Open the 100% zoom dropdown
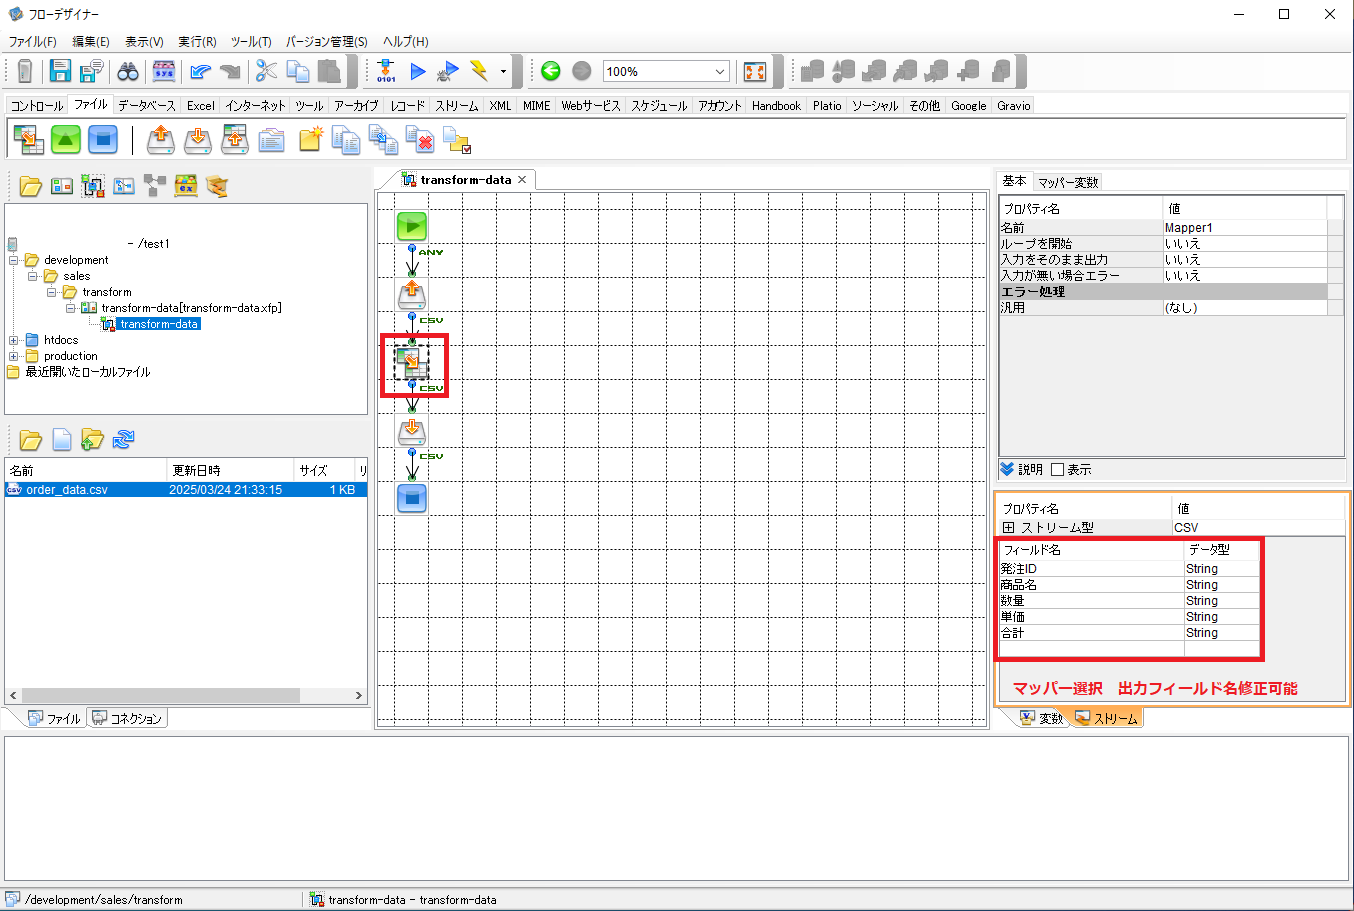The width and height of the screenshot is (1354, 911). (x=720, y=71)
